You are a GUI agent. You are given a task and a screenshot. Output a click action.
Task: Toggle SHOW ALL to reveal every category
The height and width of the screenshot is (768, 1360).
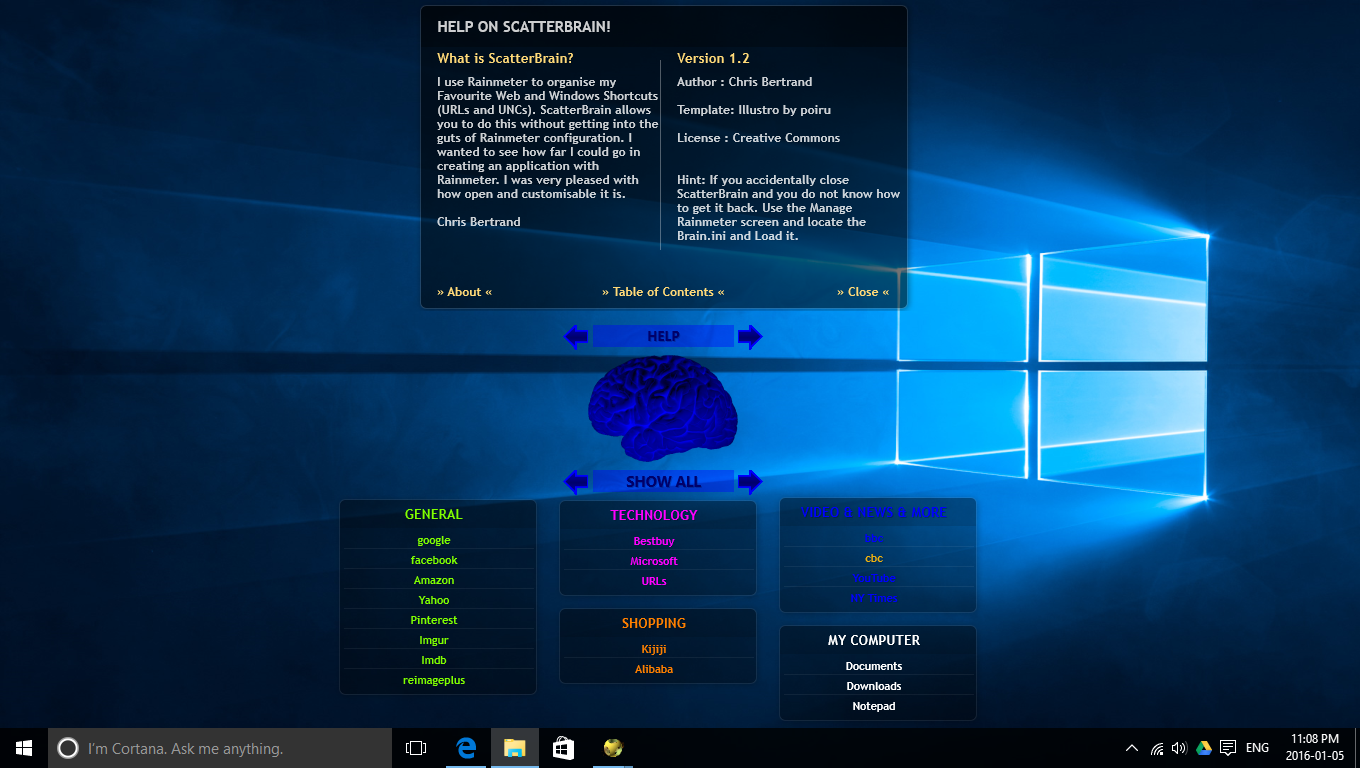(x=663, y=481)
